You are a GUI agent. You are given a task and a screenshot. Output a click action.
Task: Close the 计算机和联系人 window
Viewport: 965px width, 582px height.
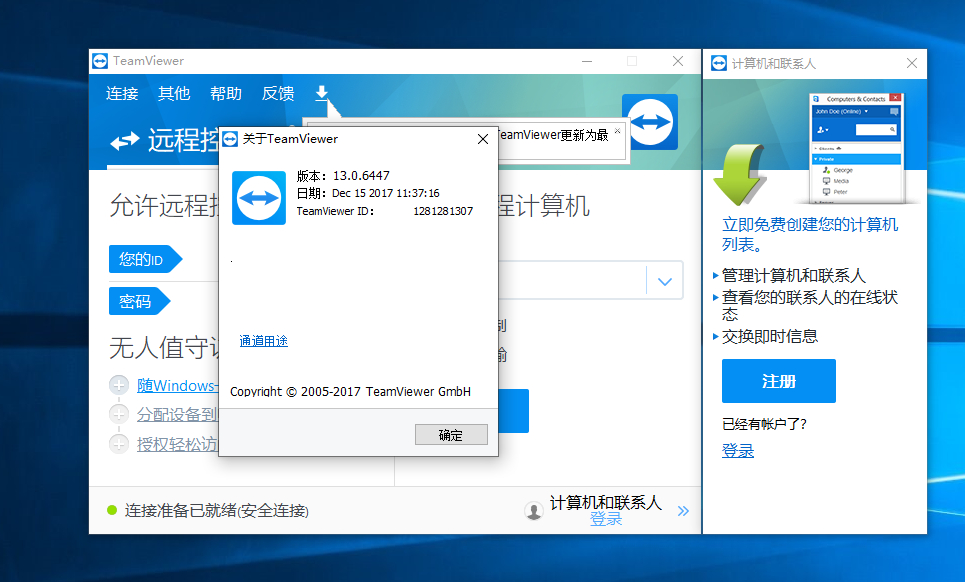(912, 63)
